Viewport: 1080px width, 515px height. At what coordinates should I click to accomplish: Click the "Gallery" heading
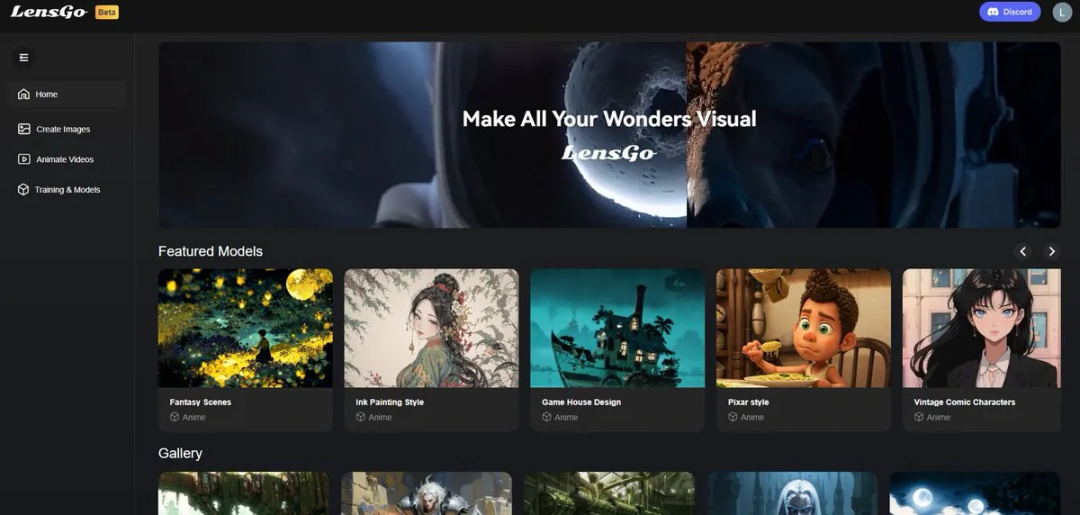click(x=180, y=453)
